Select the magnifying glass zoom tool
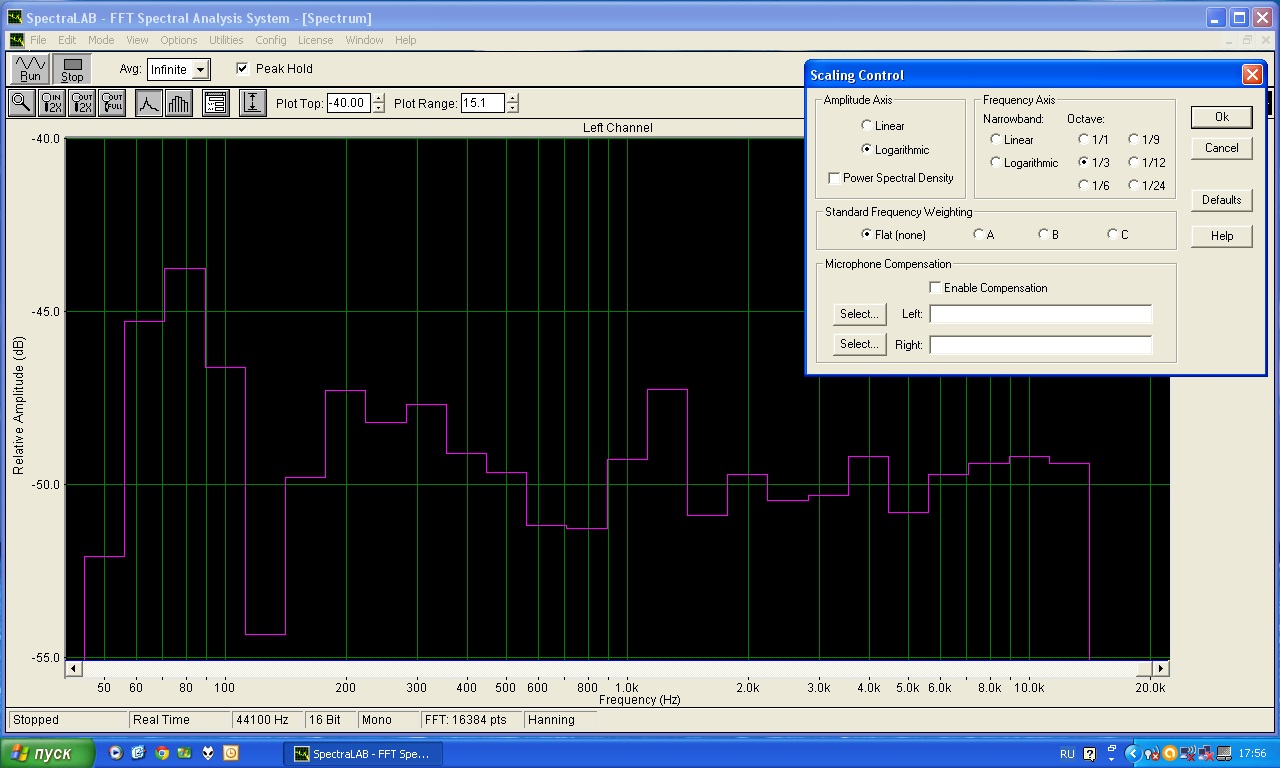 coord(21,103)
